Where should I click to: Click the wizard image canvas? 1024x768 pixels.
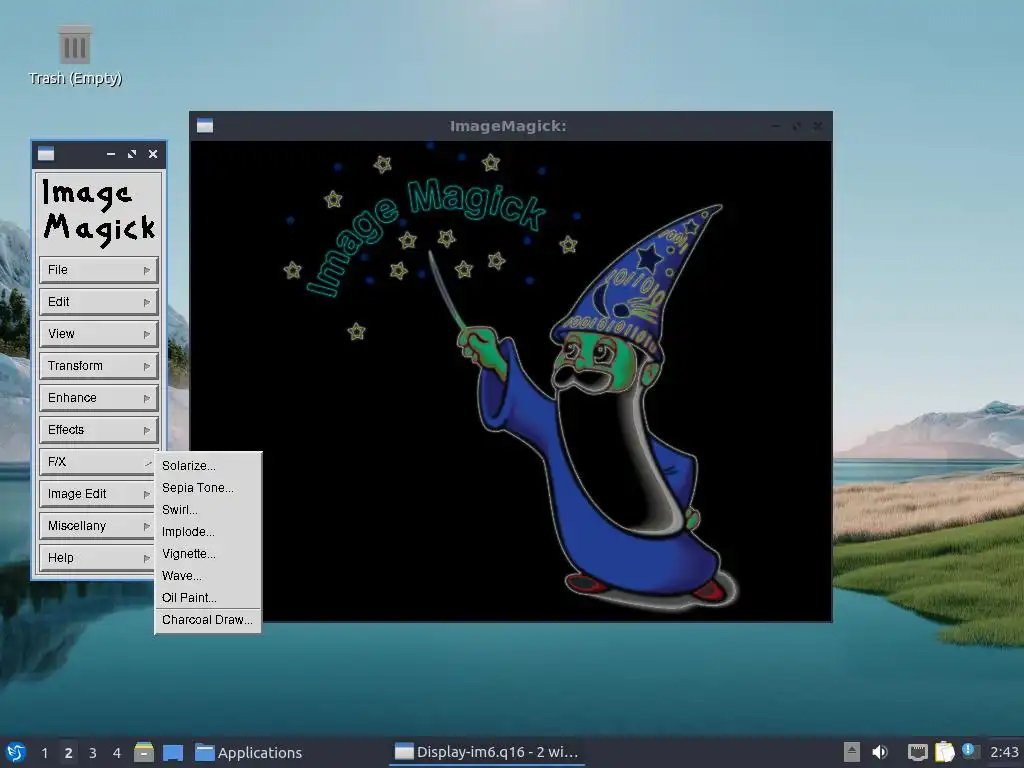511,381
